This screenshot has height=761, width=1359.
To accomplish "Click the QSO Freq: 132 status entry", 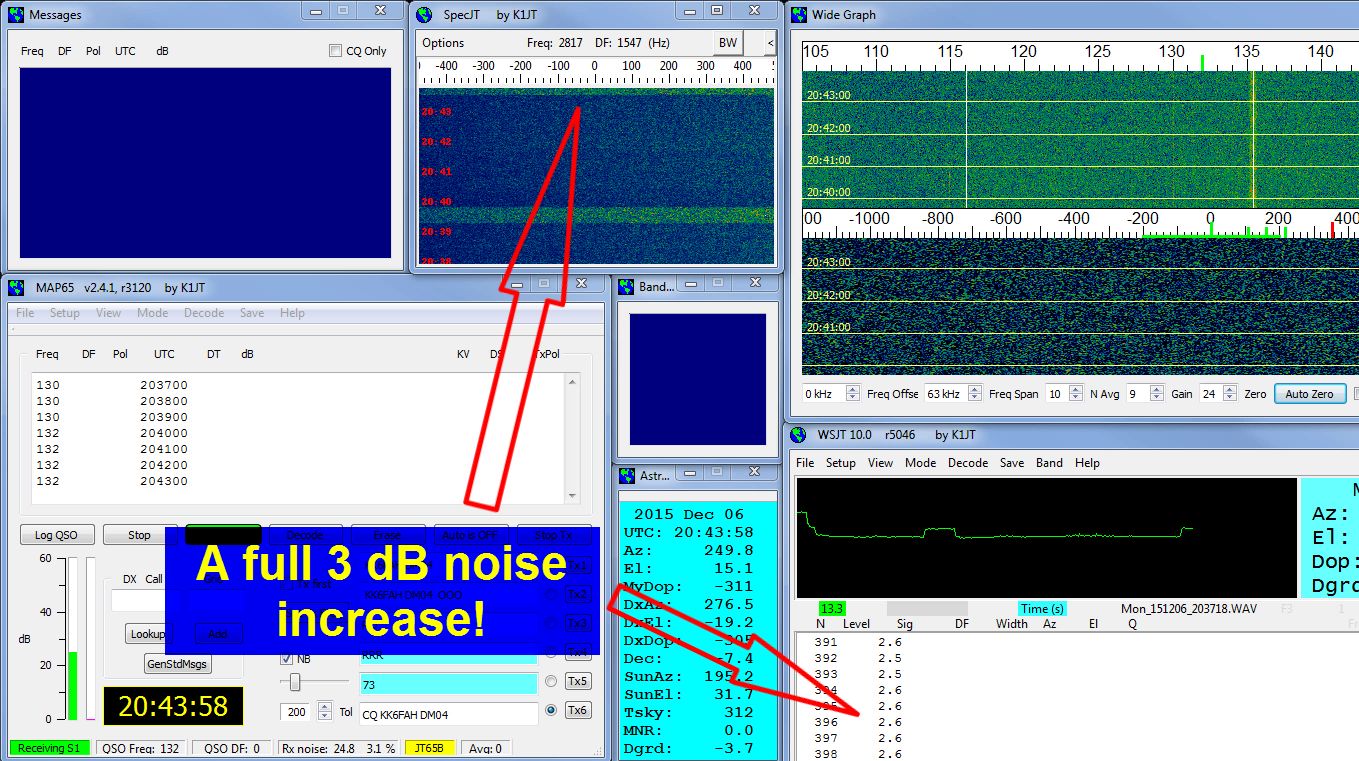I will pyautogui.click(x=141, y=748).
